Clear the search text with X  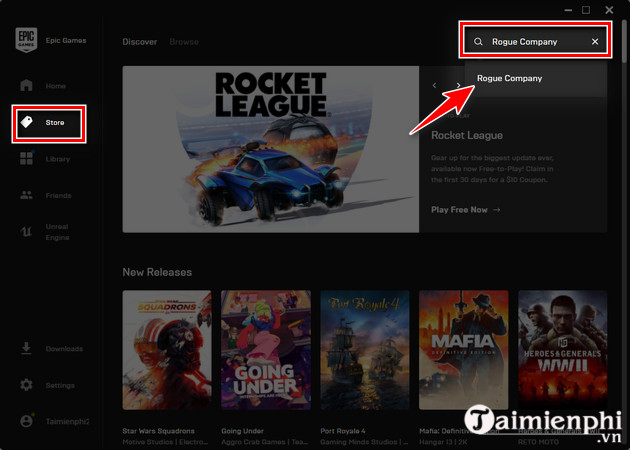pyautogui.click(x=595, y=42)
